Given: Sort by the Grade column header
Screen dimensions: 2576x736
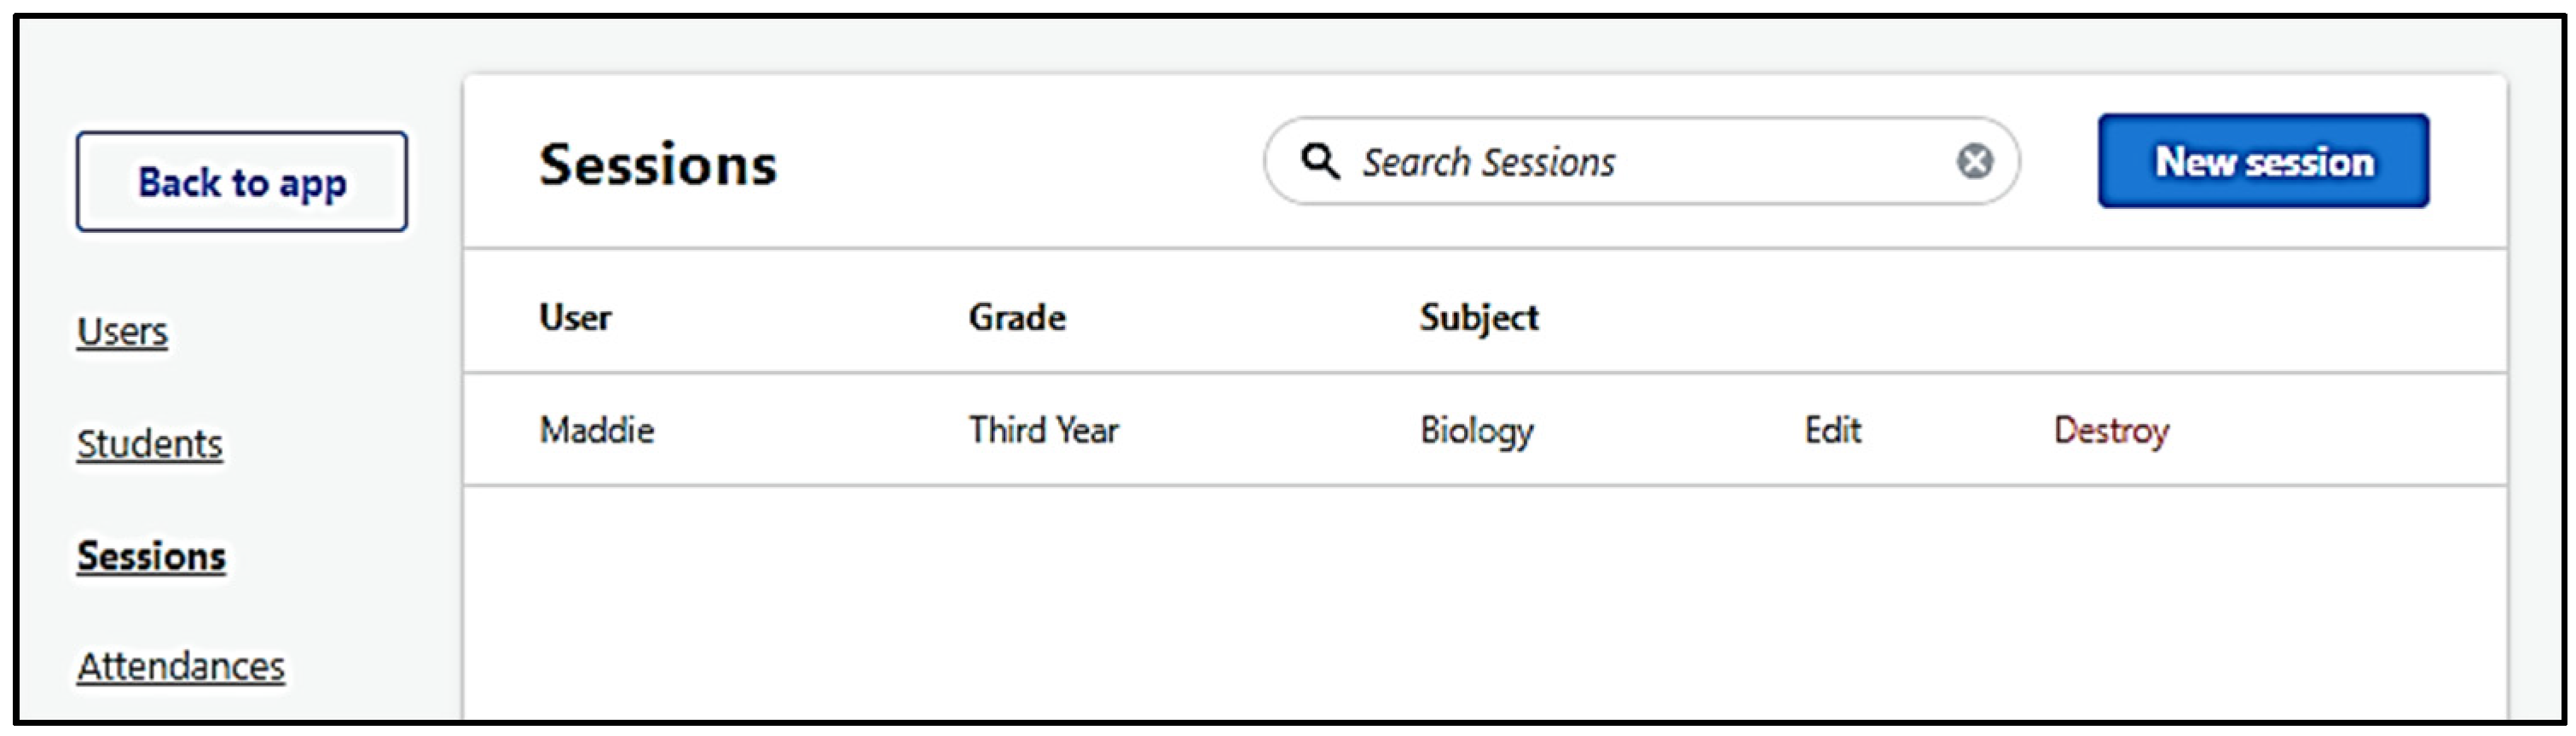Looking at the screenshot, I should [x=1017, y=317].
